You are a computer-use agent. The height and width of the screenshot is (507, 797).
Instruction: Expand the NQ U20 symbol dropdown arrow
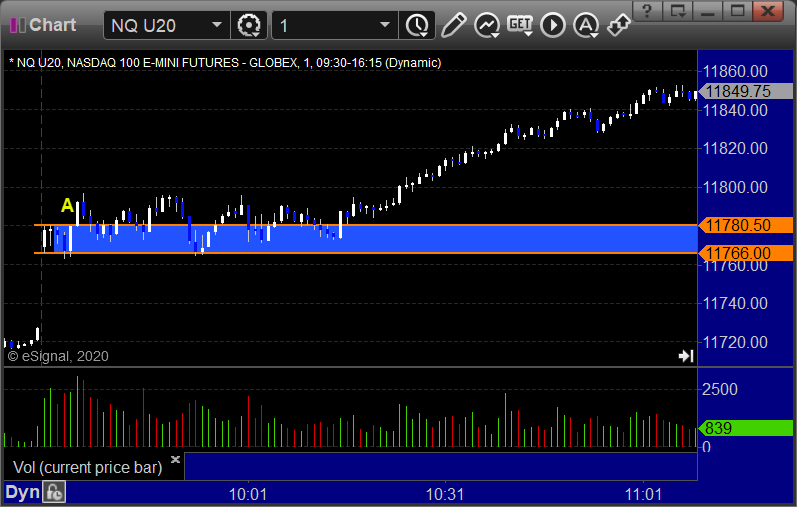pos(217,25)
